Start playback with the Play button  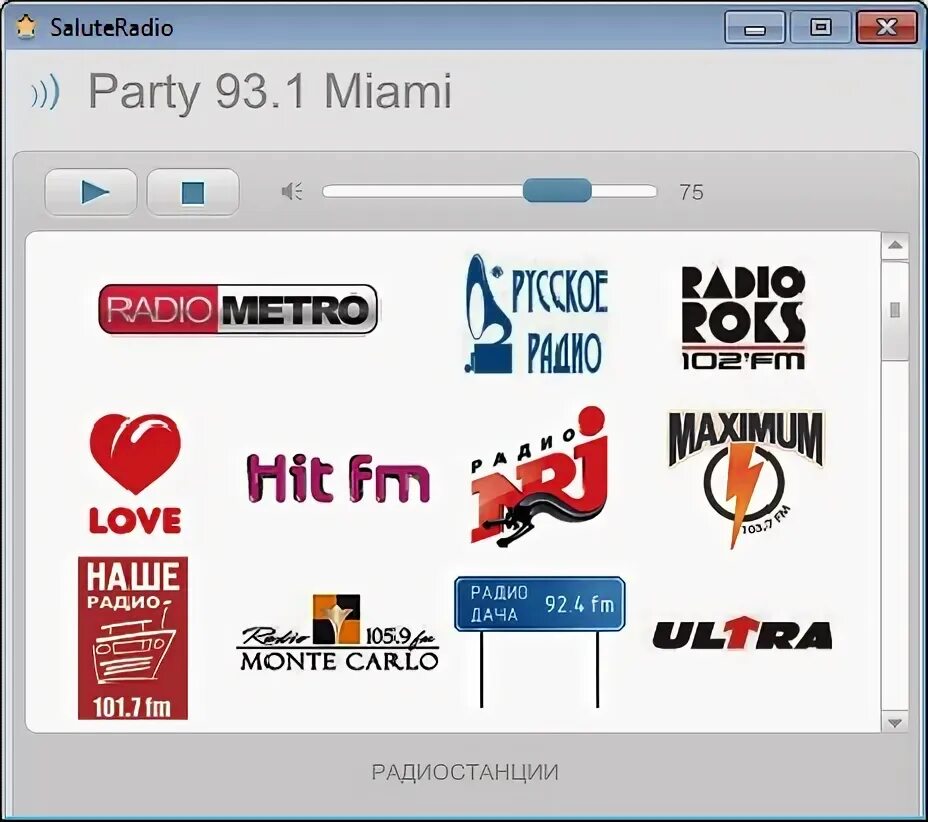point(91,192)
